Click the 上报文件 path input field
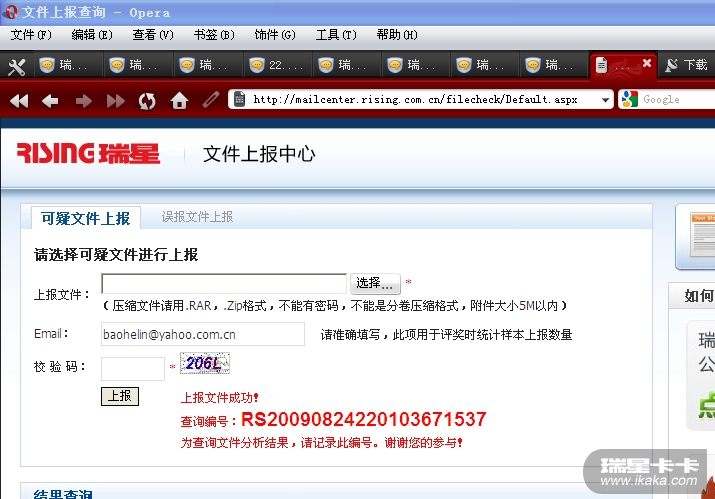 (224, 284)
